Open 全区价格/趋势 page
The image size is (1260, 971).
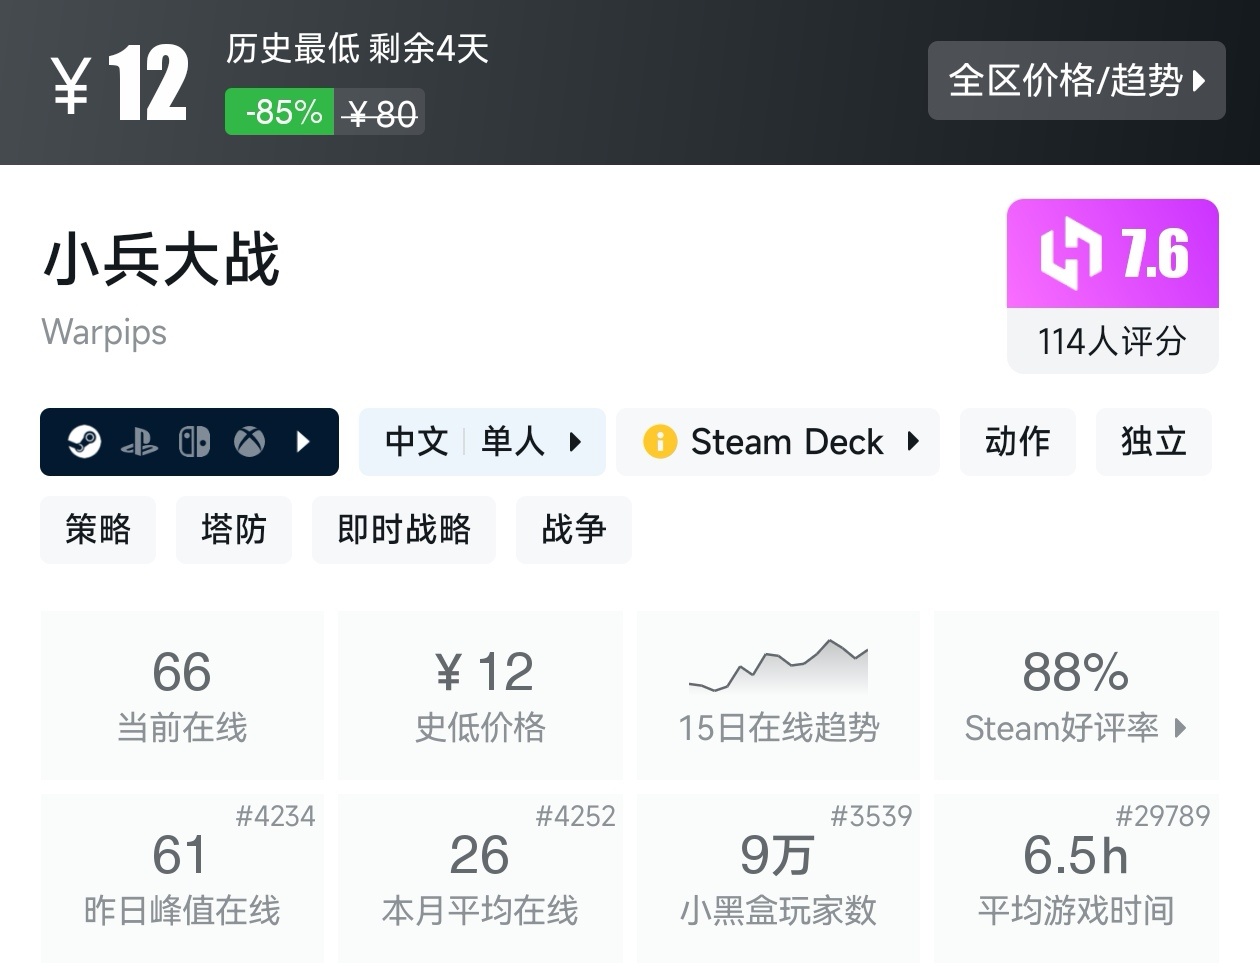pyautogui.click(x=1076, y=81)
